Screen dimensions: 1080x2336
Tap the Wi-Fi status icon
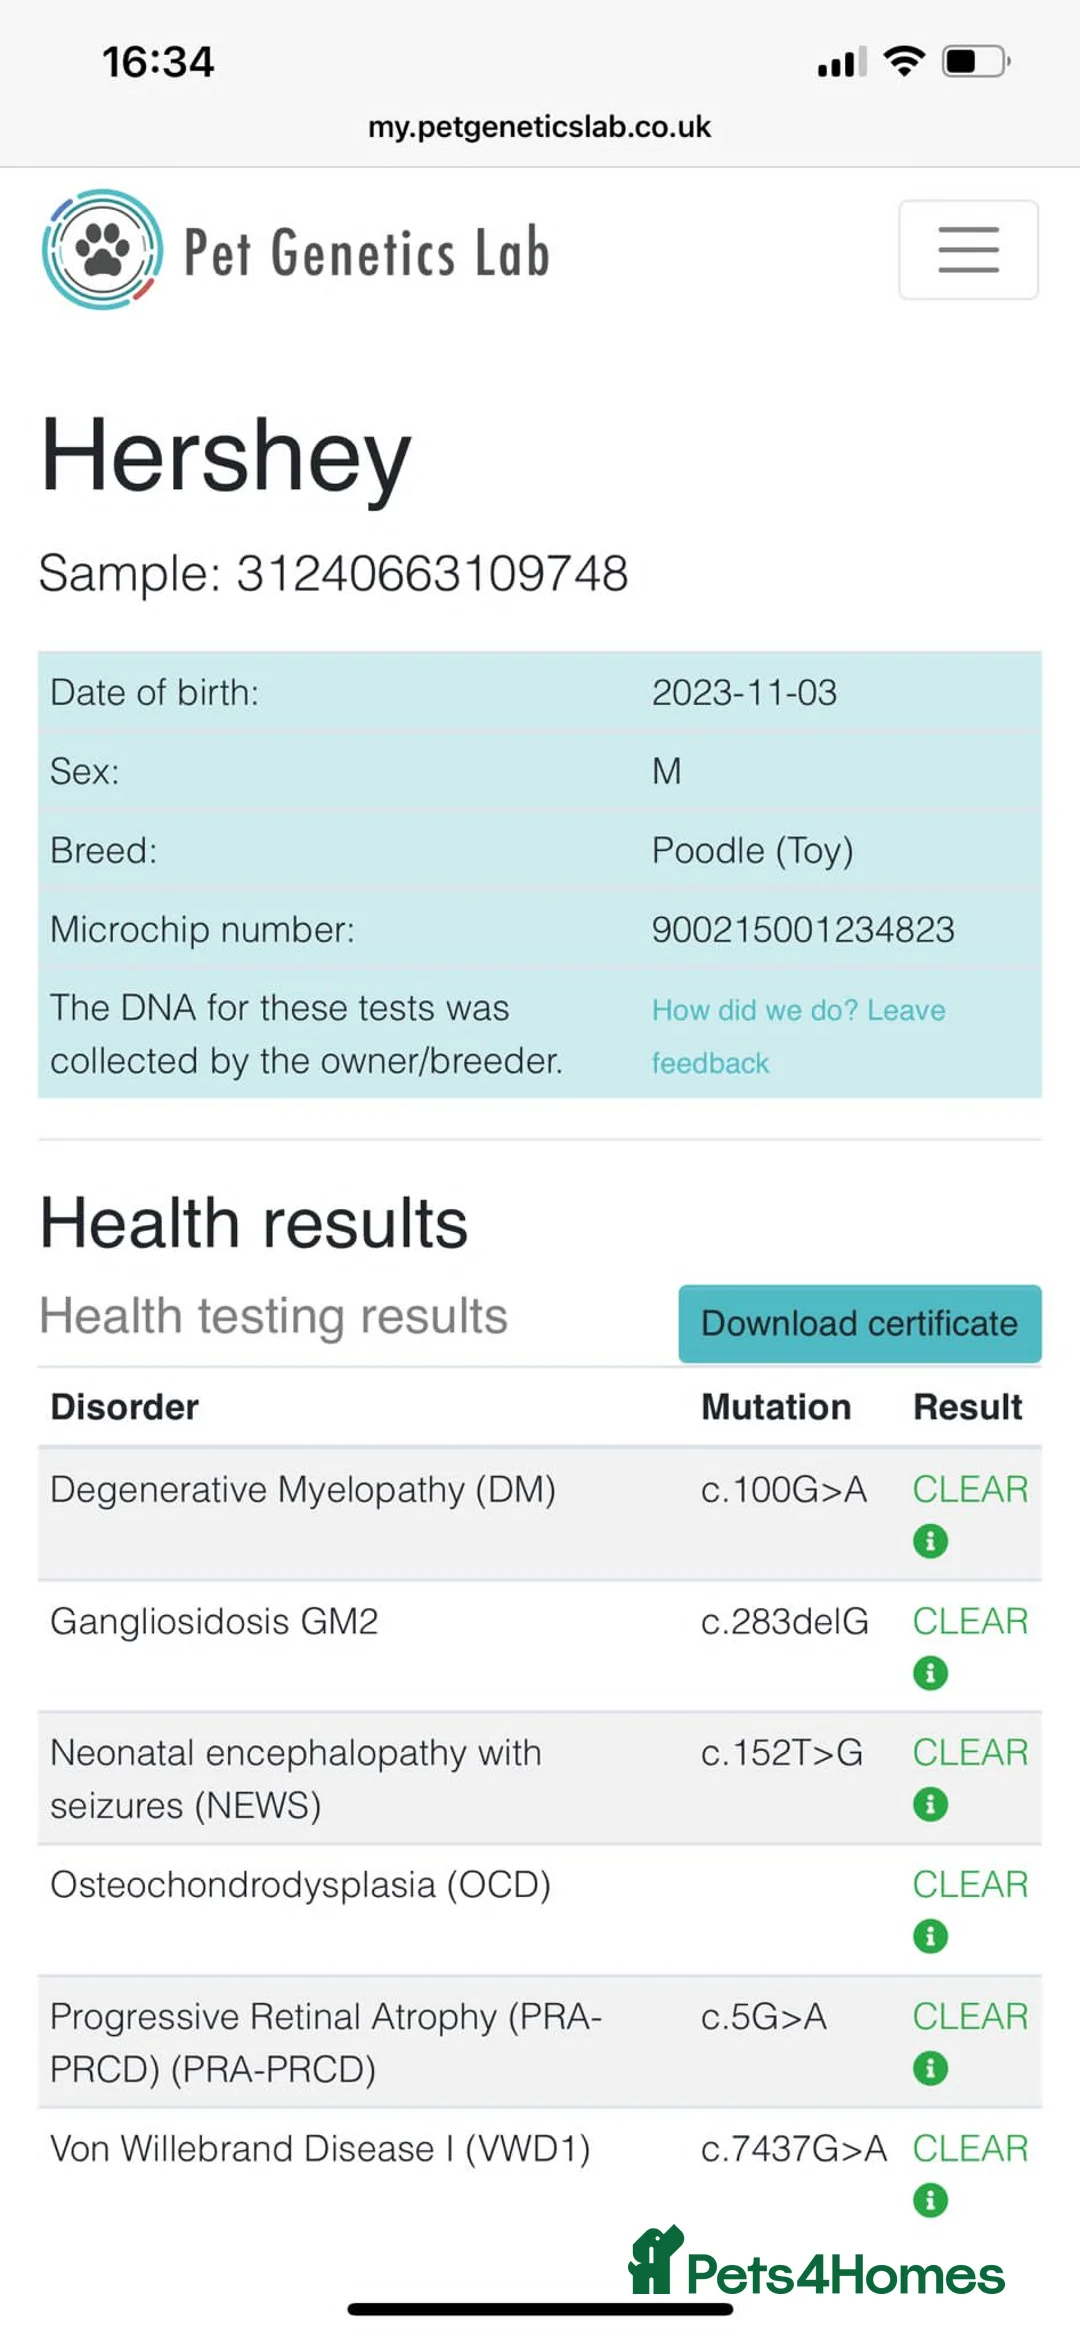[904, 61]
